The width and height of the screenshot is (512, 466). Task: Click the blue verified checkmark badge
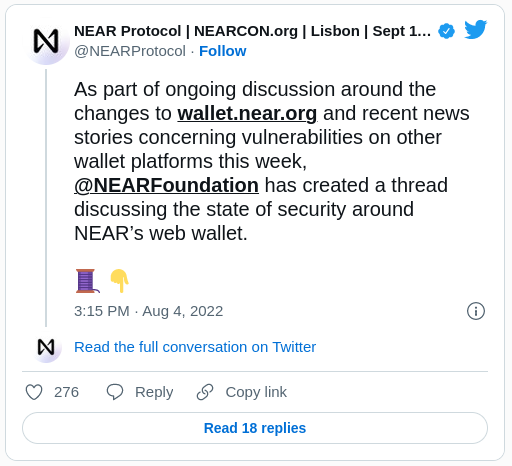pos(446,31)
